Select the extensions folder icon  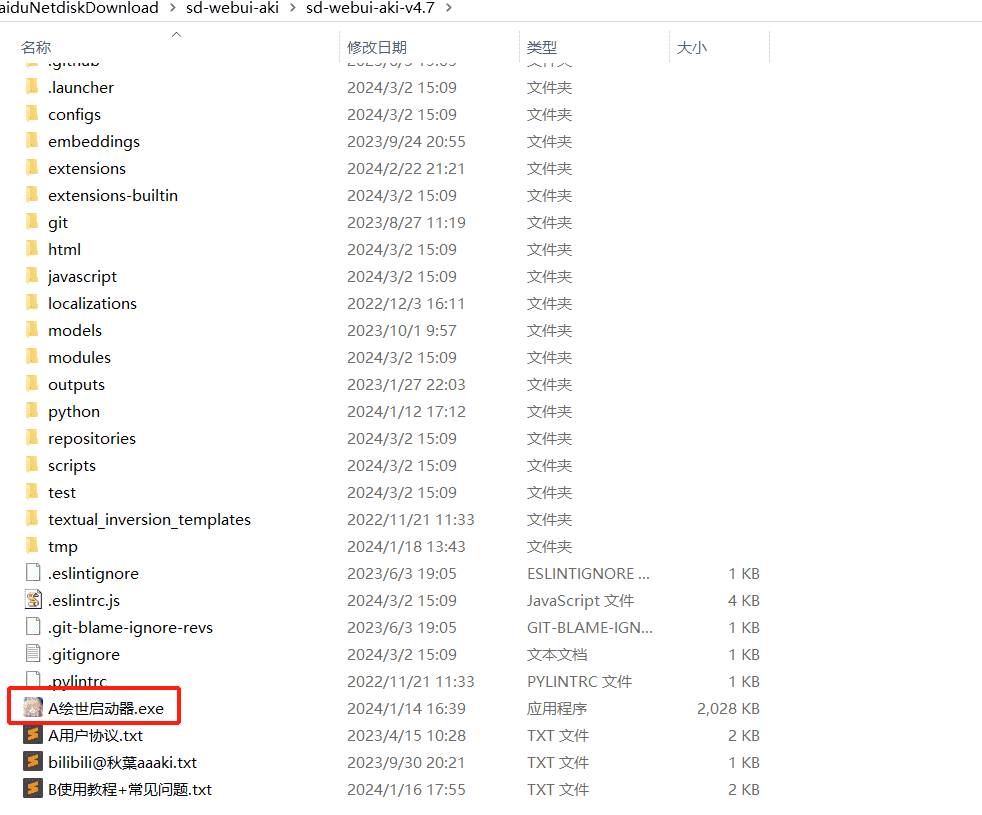(x=33, y=168)
